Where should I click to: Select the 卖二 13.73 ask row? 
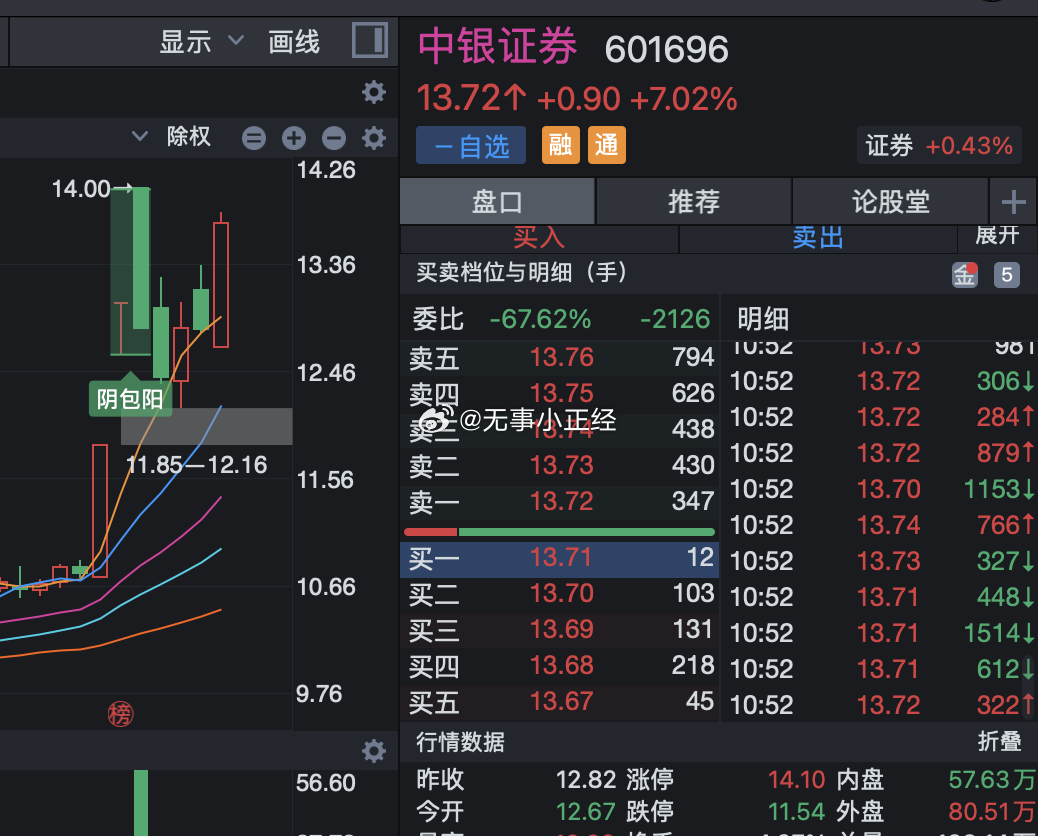(559, 466)
